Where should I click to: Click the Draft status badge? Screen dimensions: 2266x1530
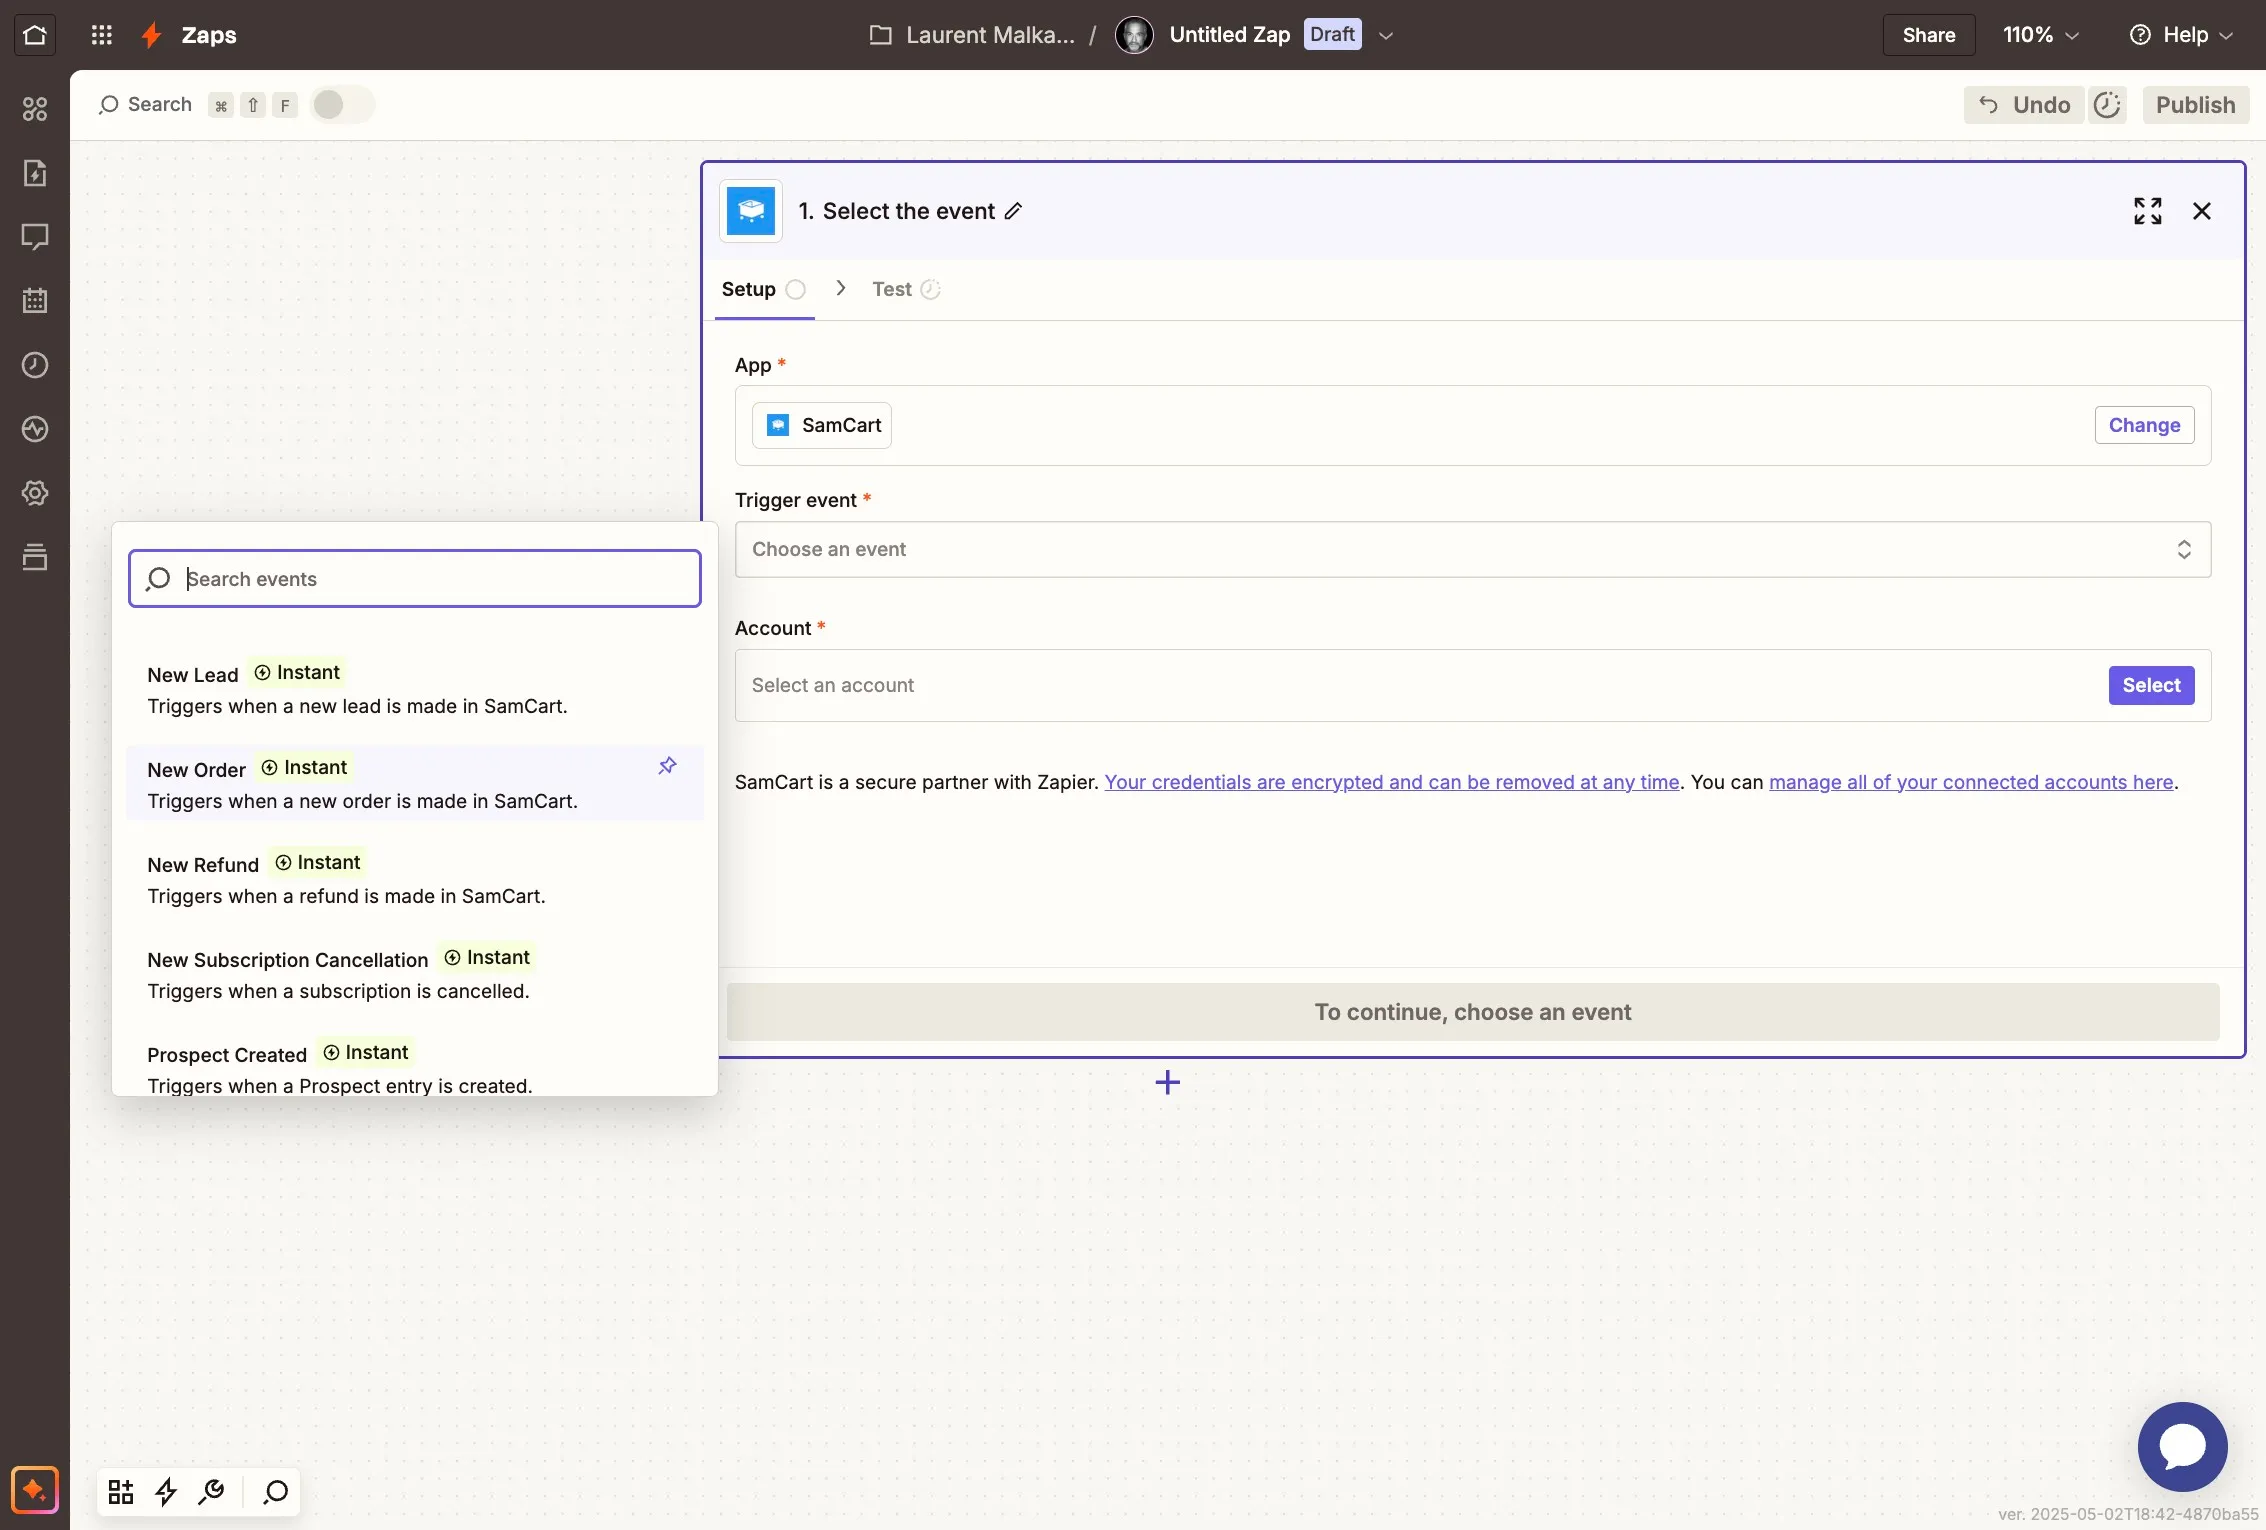(1332, 34)
